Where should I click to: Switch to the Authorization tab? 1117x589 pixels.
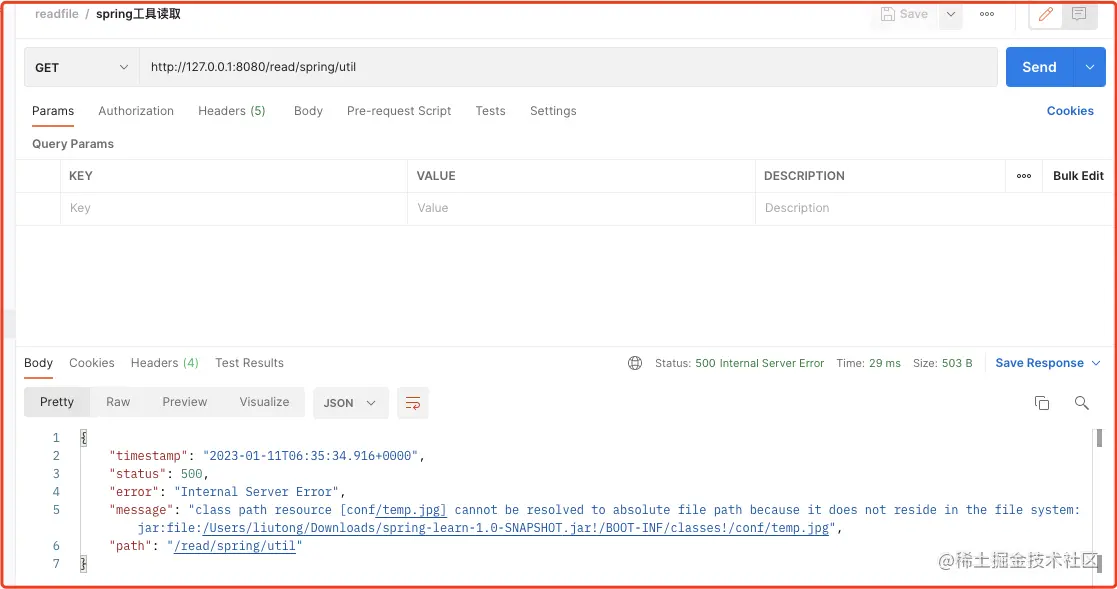pos(136,111)
